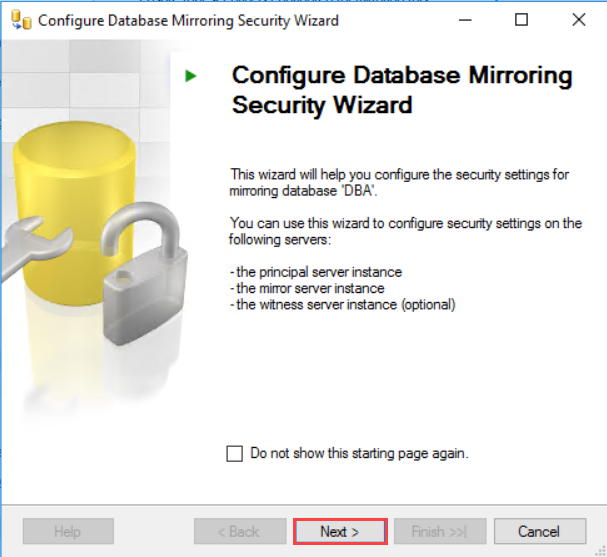
Task: Open Help from the wizard footer
Action: tap(68, 531)
